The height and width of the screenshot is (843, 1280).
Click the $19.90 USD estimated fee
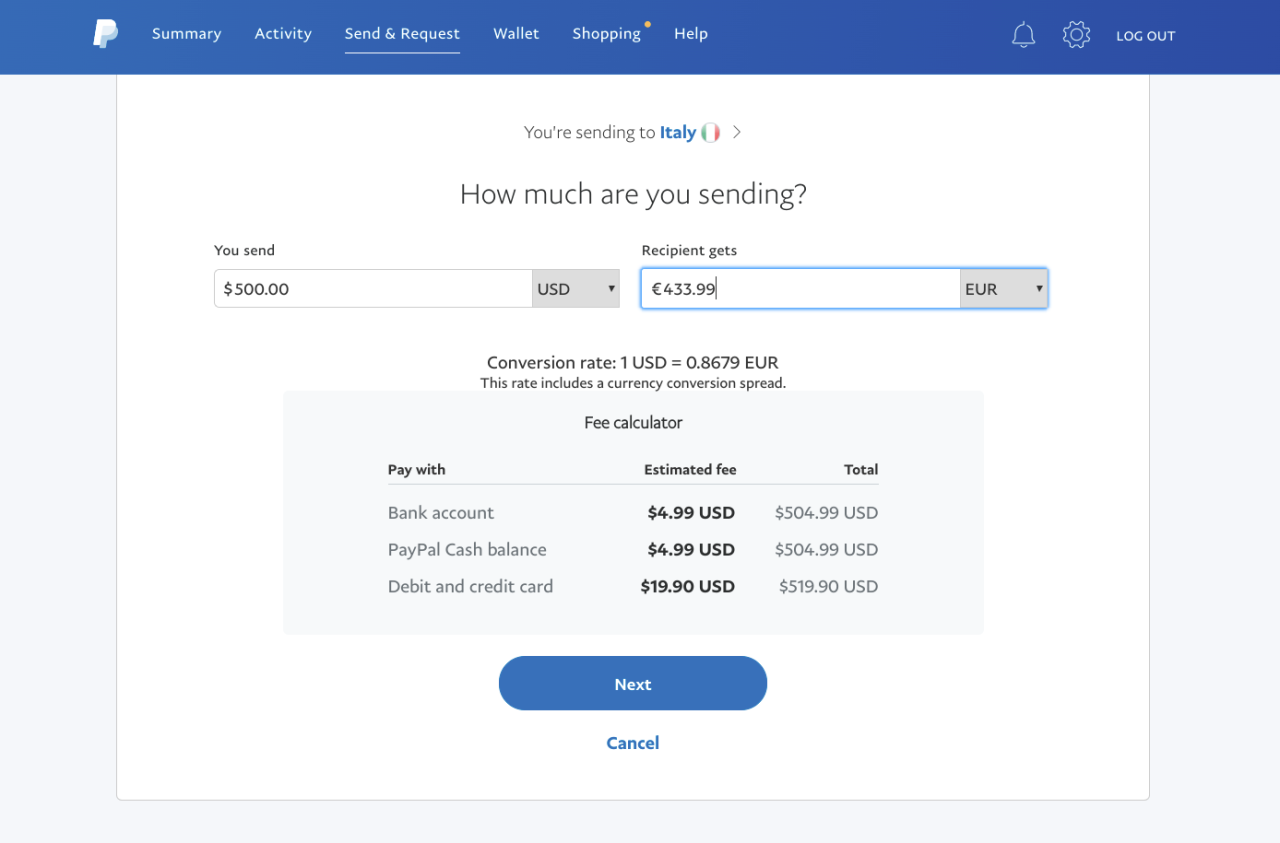688,587
